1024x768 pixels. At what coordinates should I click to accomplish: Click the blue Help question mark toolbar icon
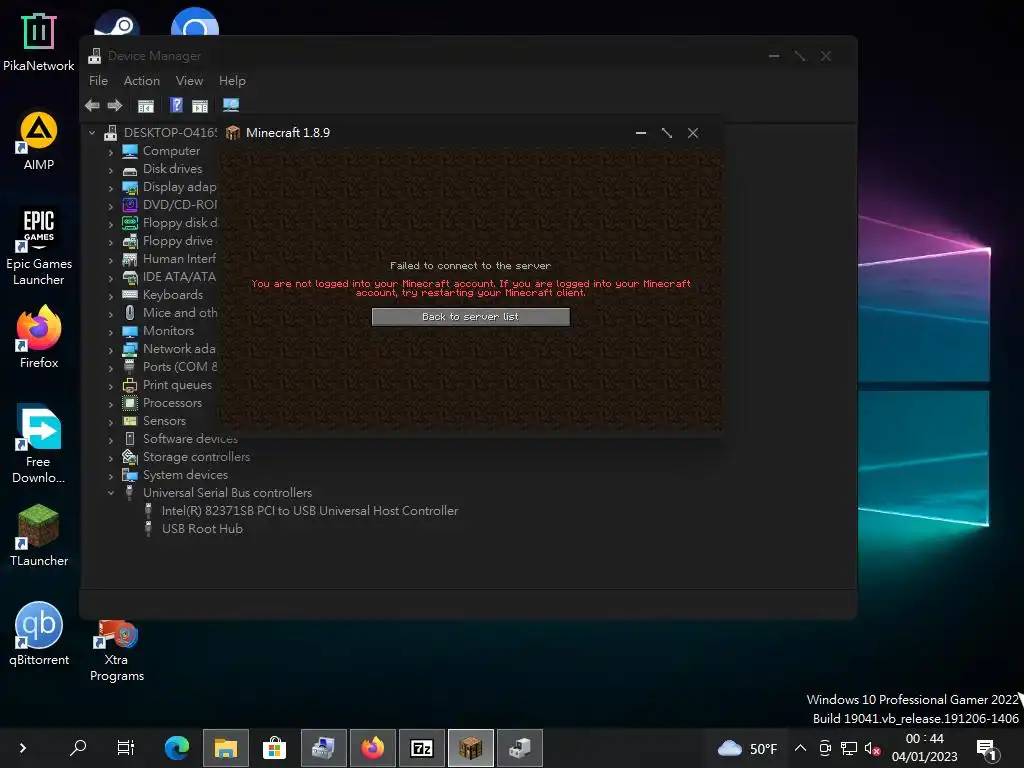click(176, 104)
